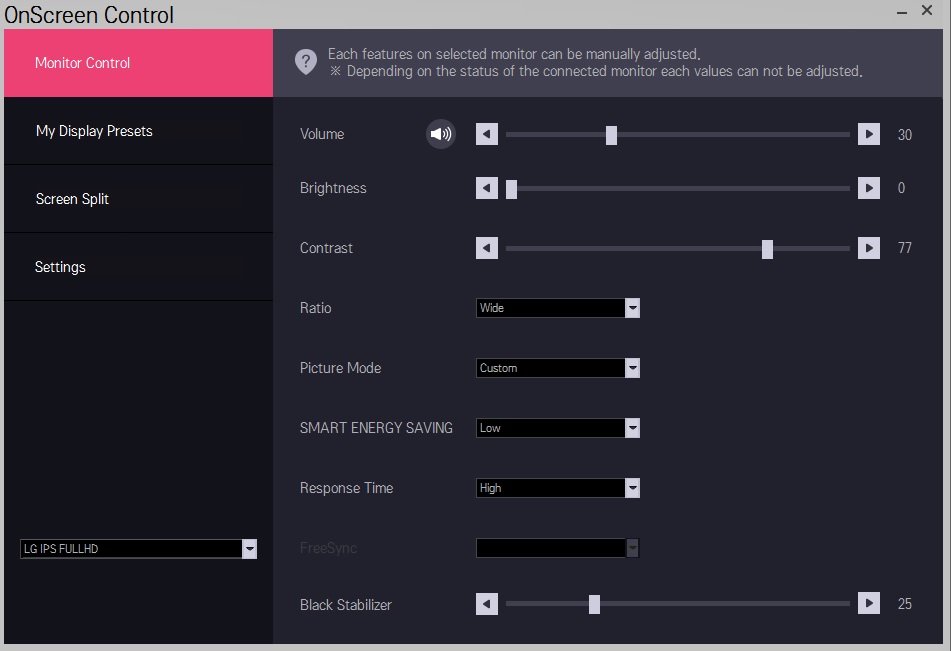Viewport: 951px width, 651px height.
Task: Switch to My Display Presets
Action: [138, 131]
